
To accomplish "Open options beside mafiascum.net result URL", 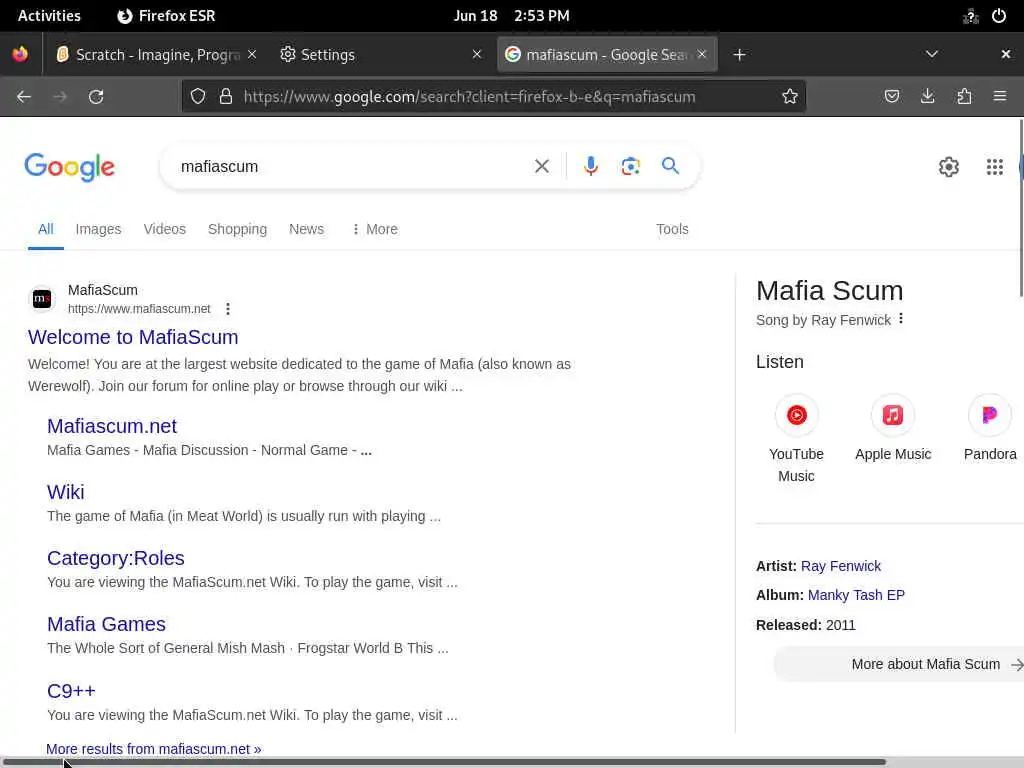I will pos(228,309).
